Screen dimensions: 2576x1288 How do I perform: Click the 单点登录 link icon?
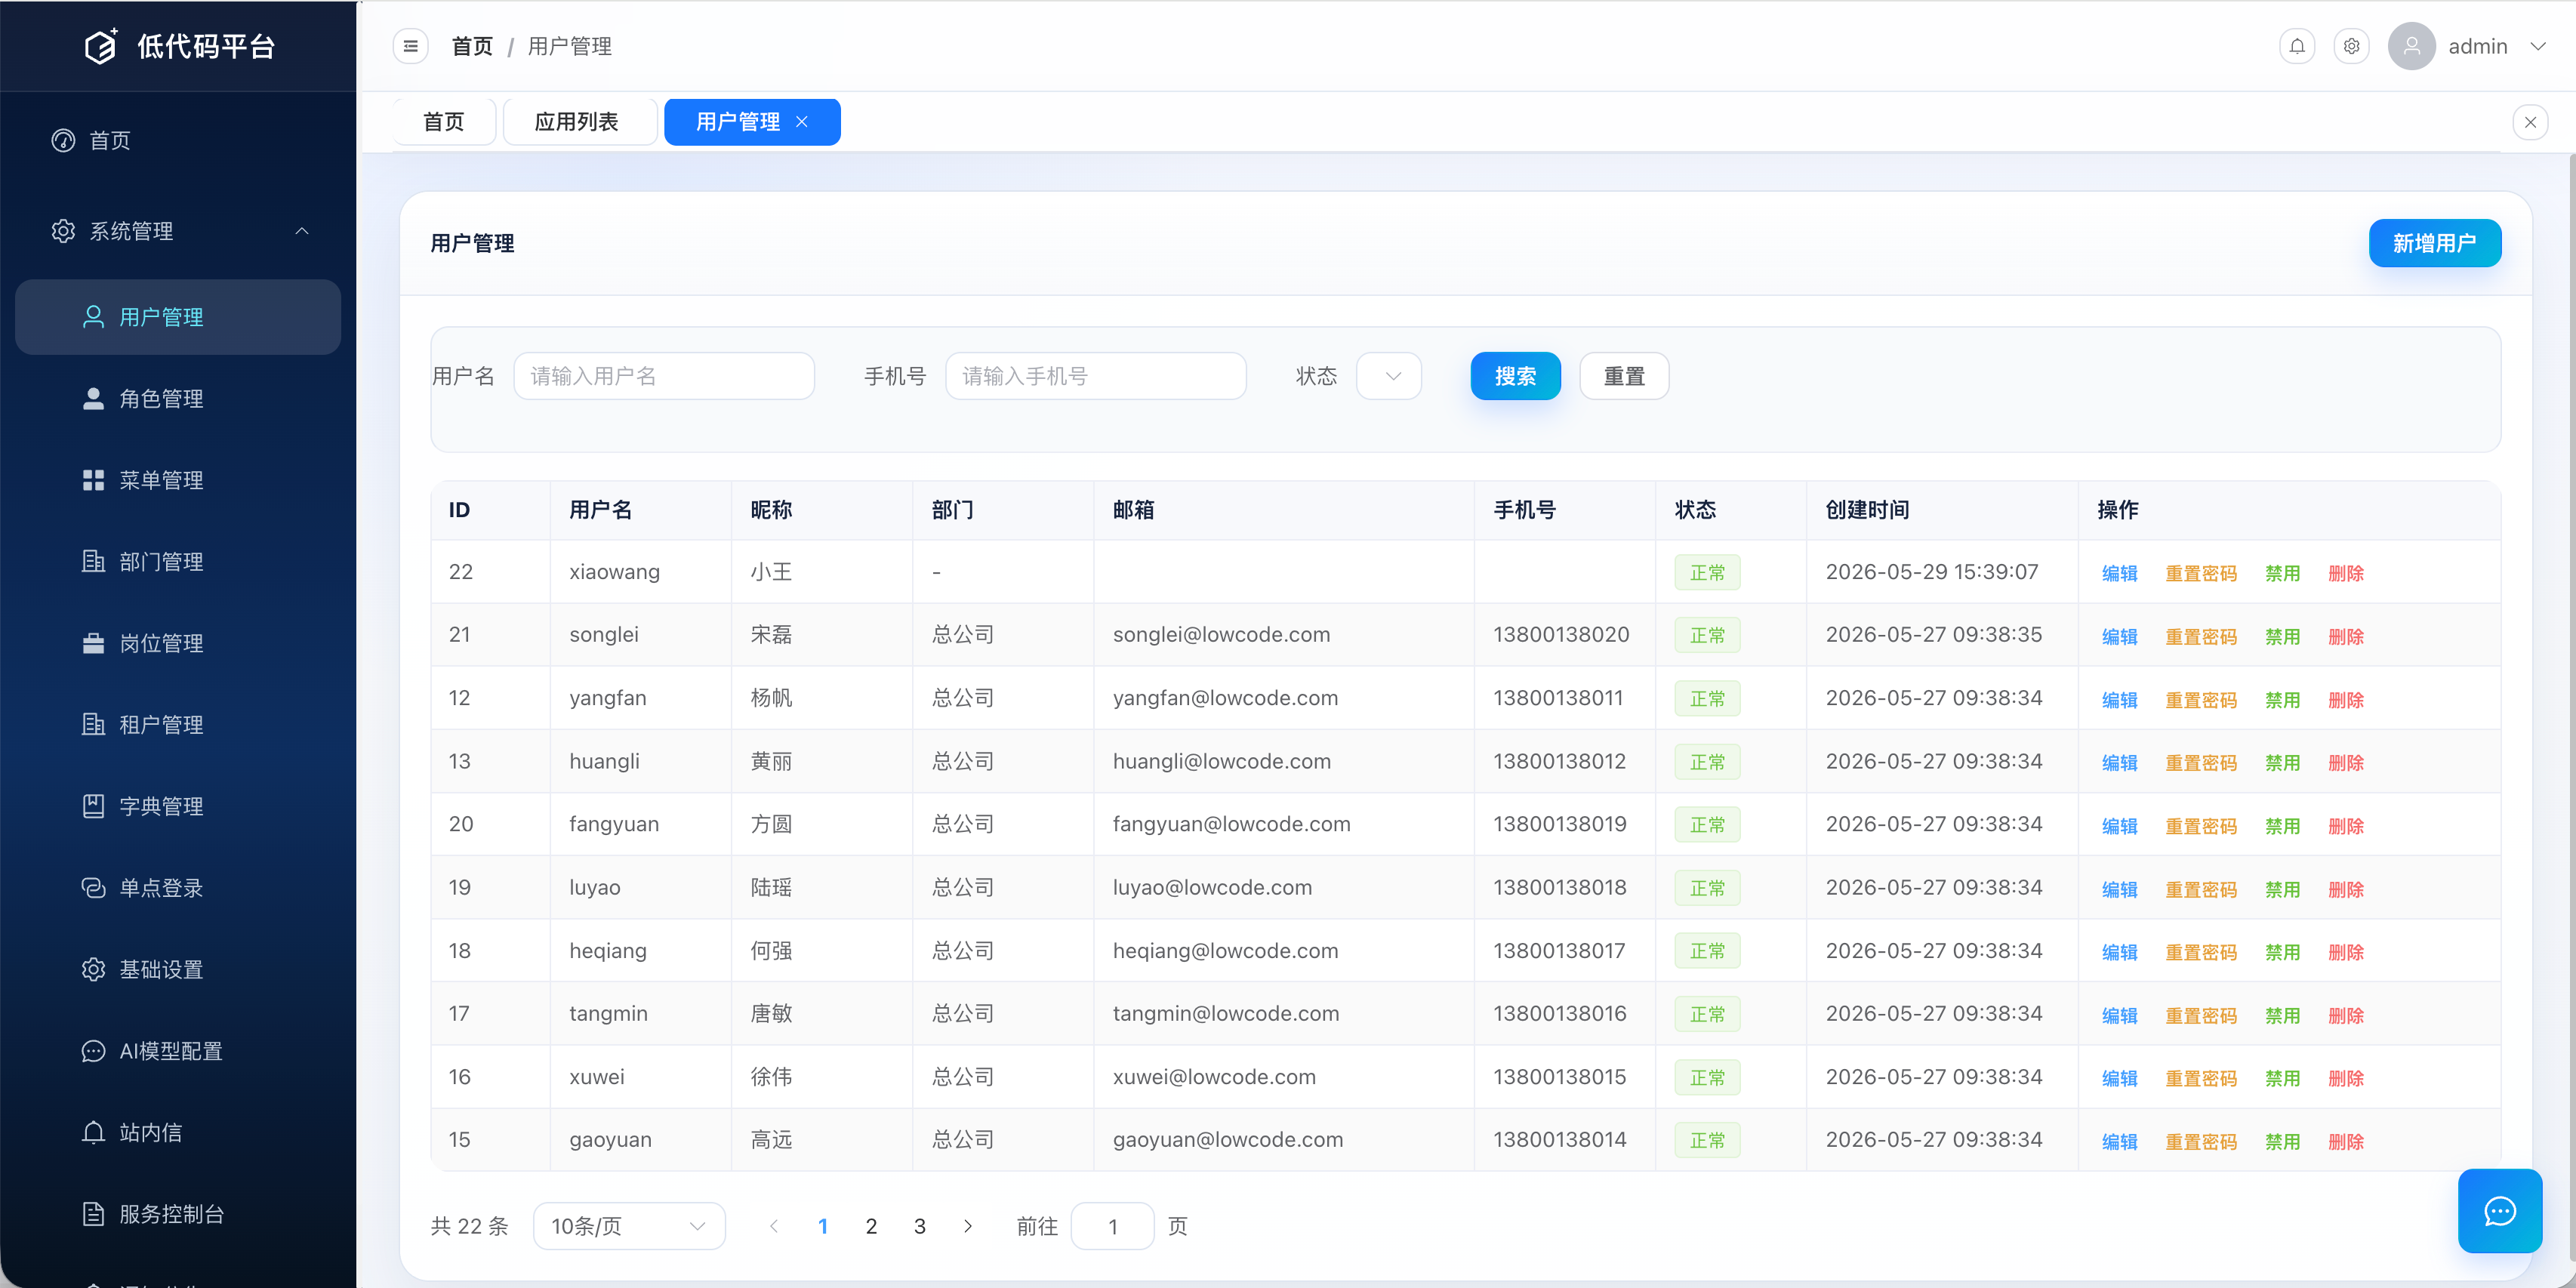pos(93,888)
